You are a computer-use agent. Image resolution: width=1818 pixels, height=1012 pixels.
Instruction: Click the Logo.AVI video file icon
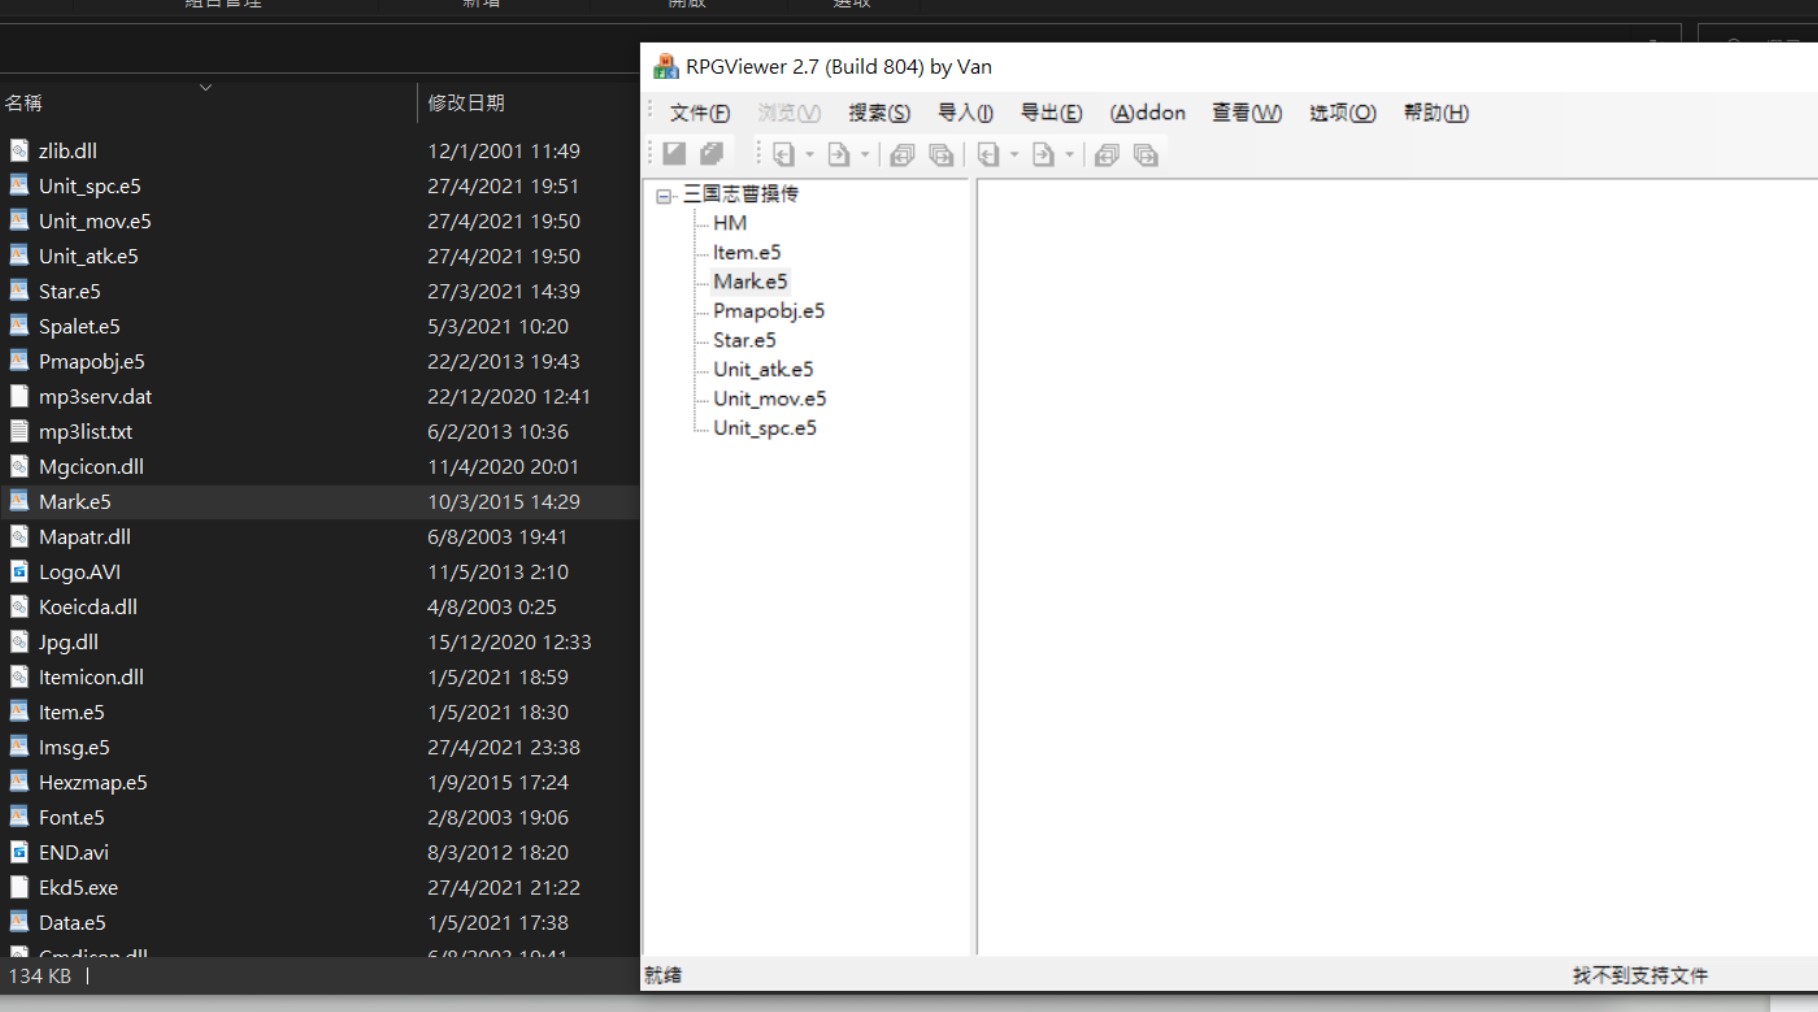(19, 572)
